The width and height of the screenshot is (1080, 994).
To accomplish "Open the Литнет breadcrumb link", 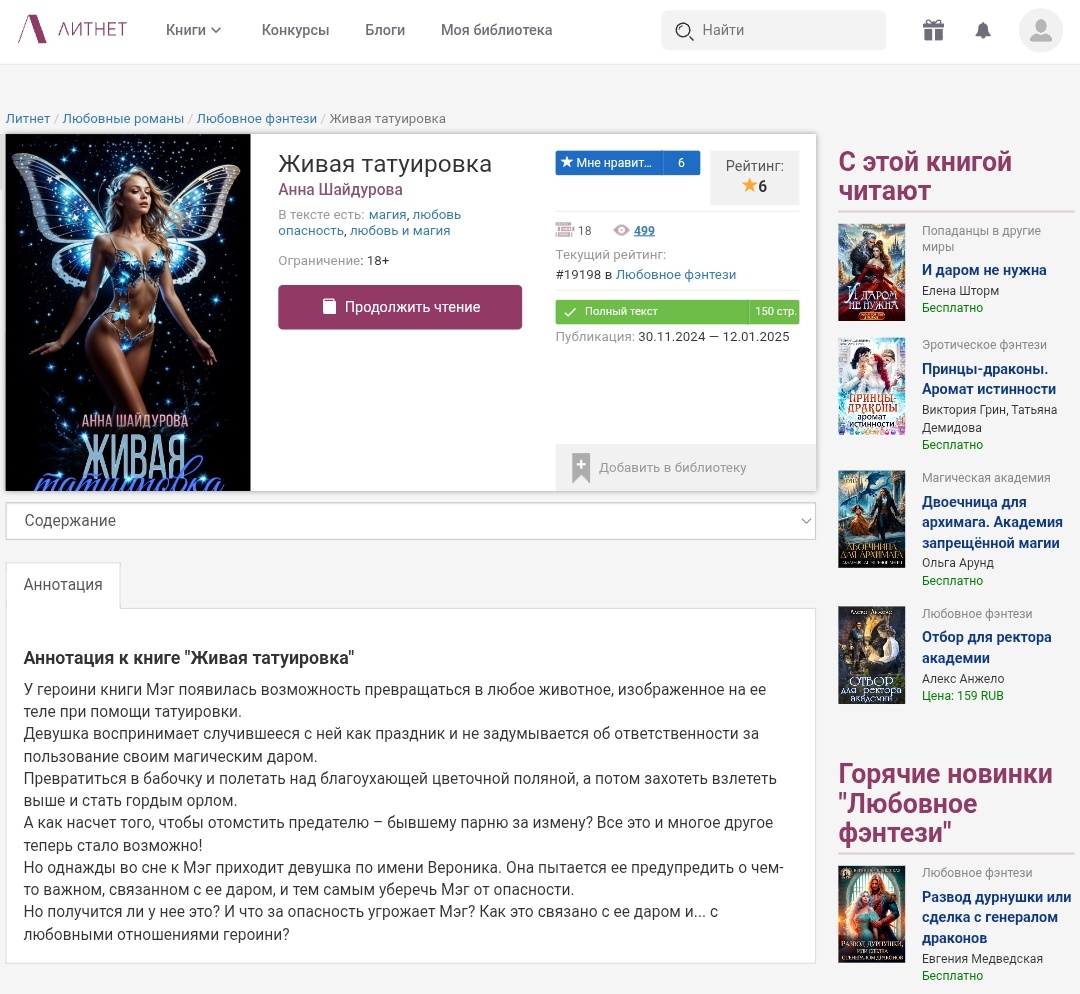I will tap(28, 118).
